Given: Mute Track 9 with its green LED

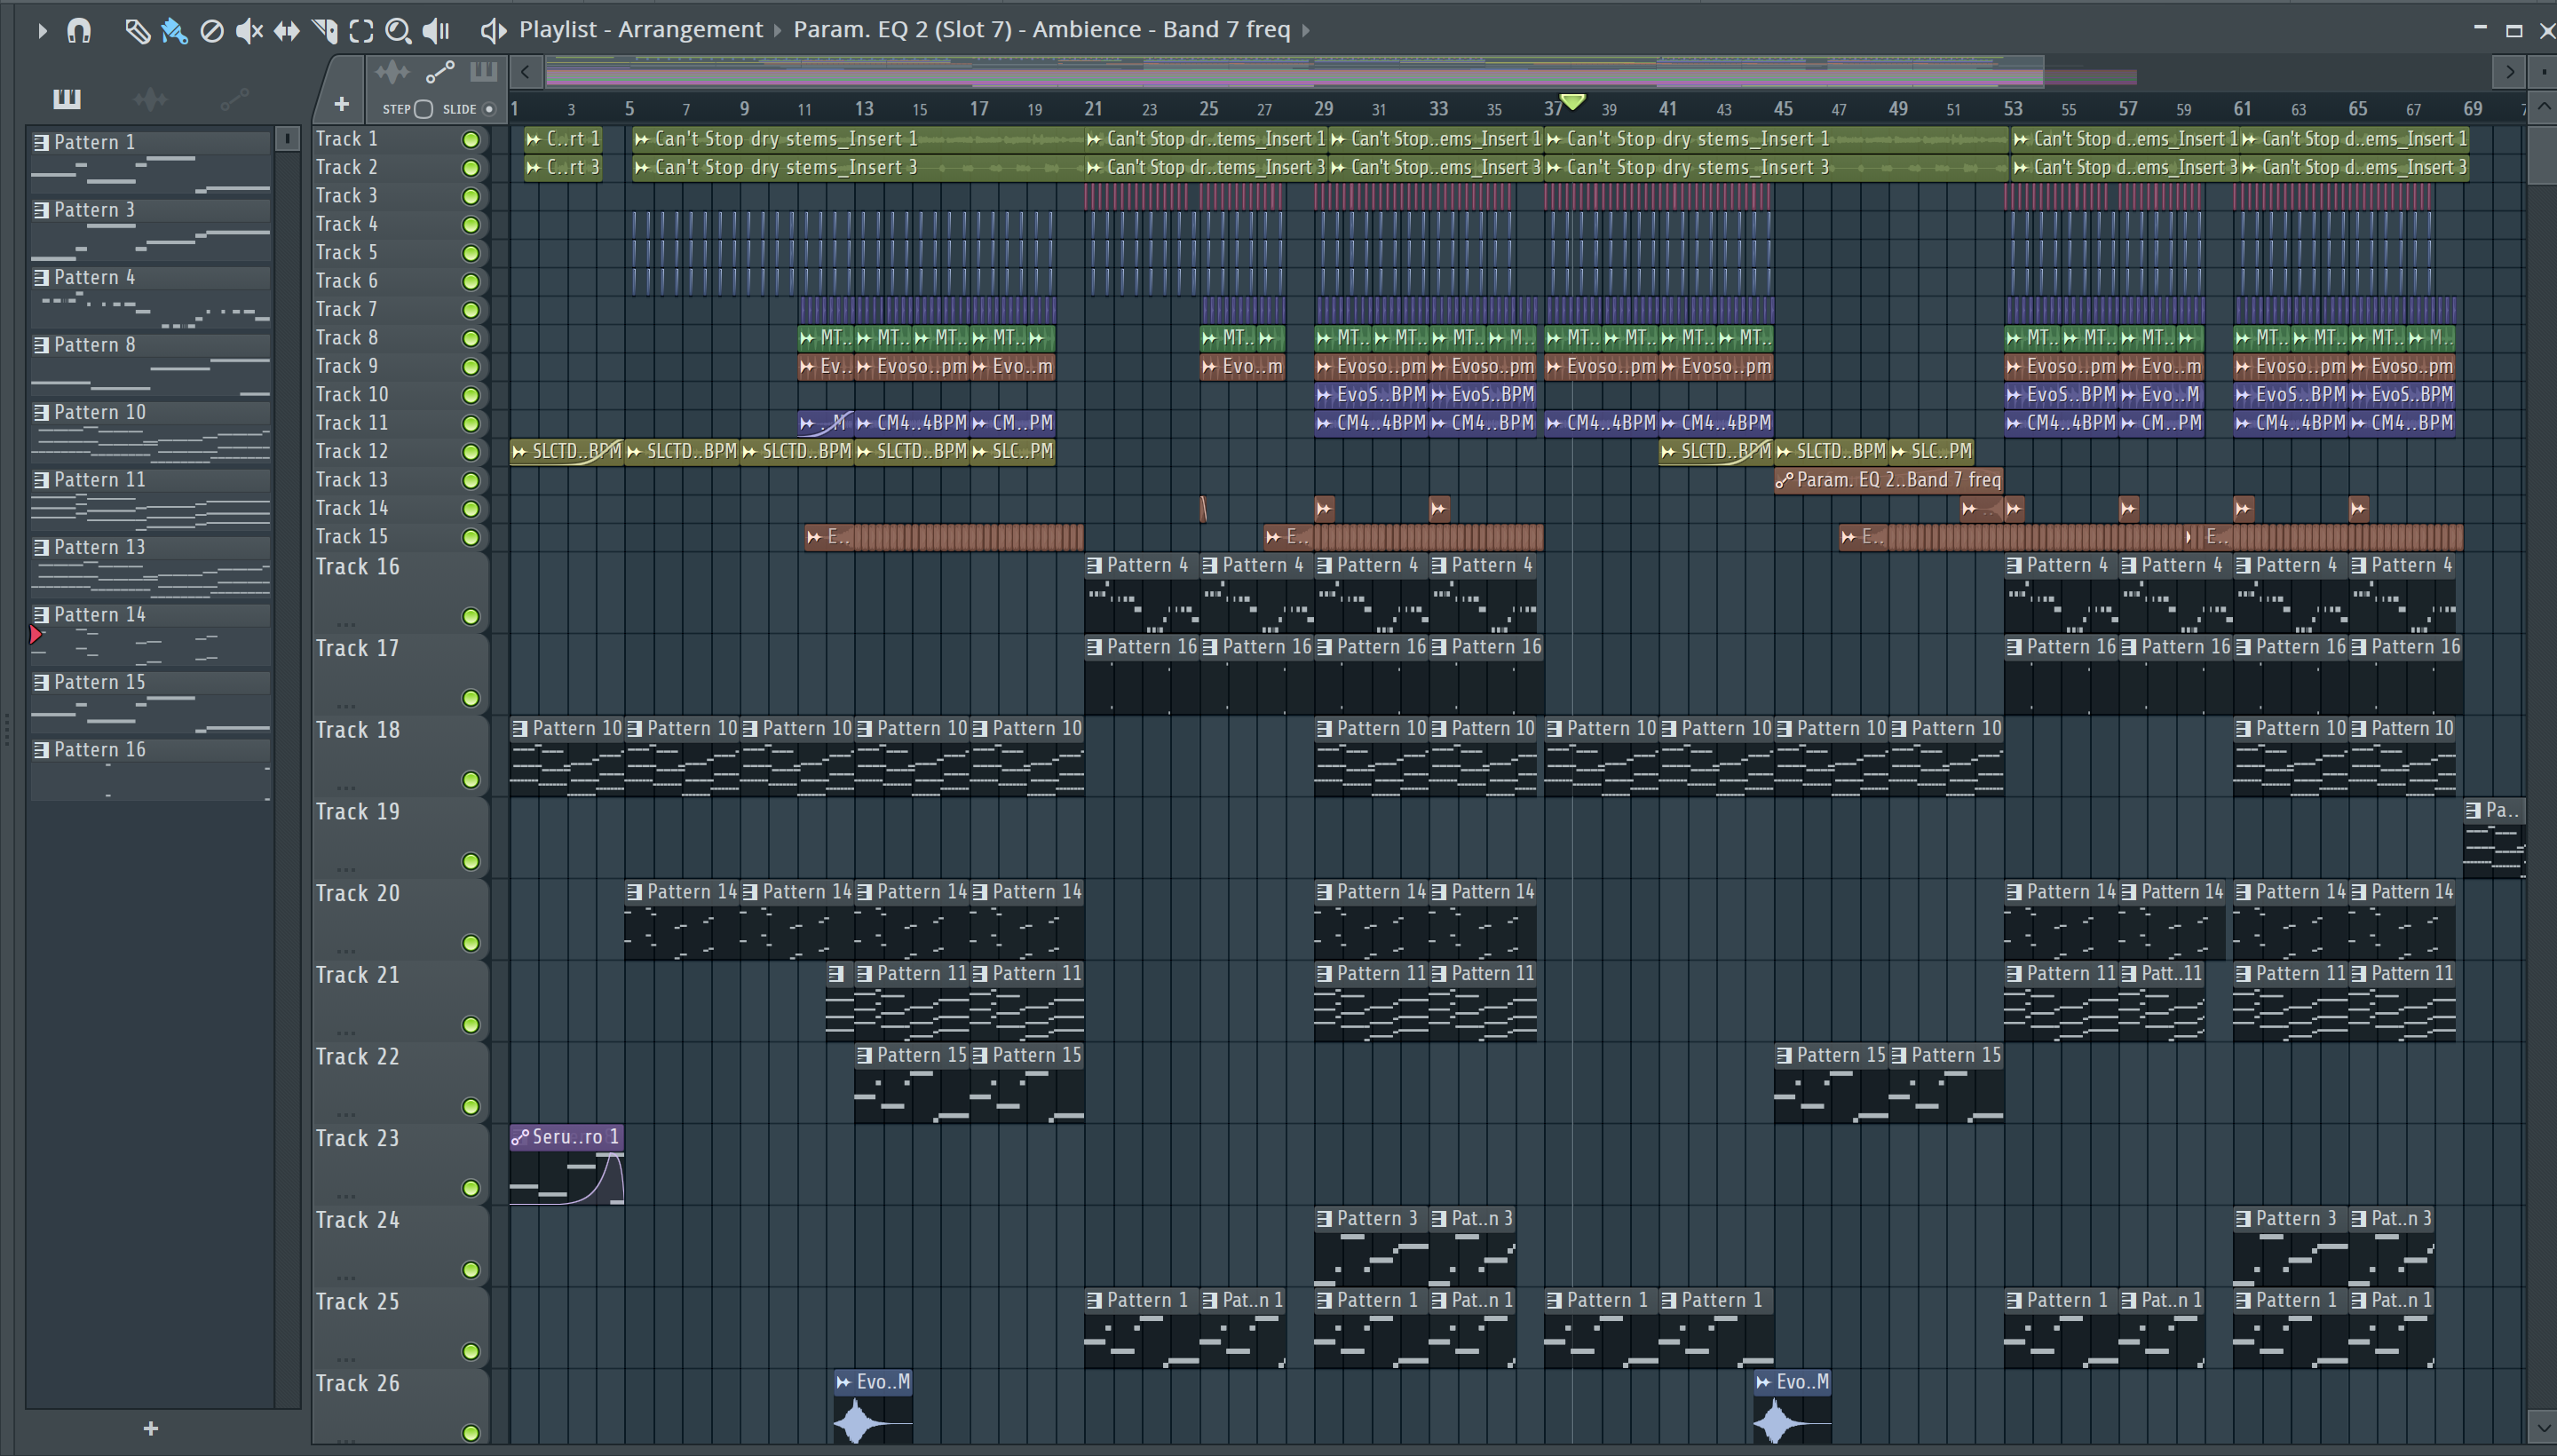Looking at the screenshot, I should 470,367.
